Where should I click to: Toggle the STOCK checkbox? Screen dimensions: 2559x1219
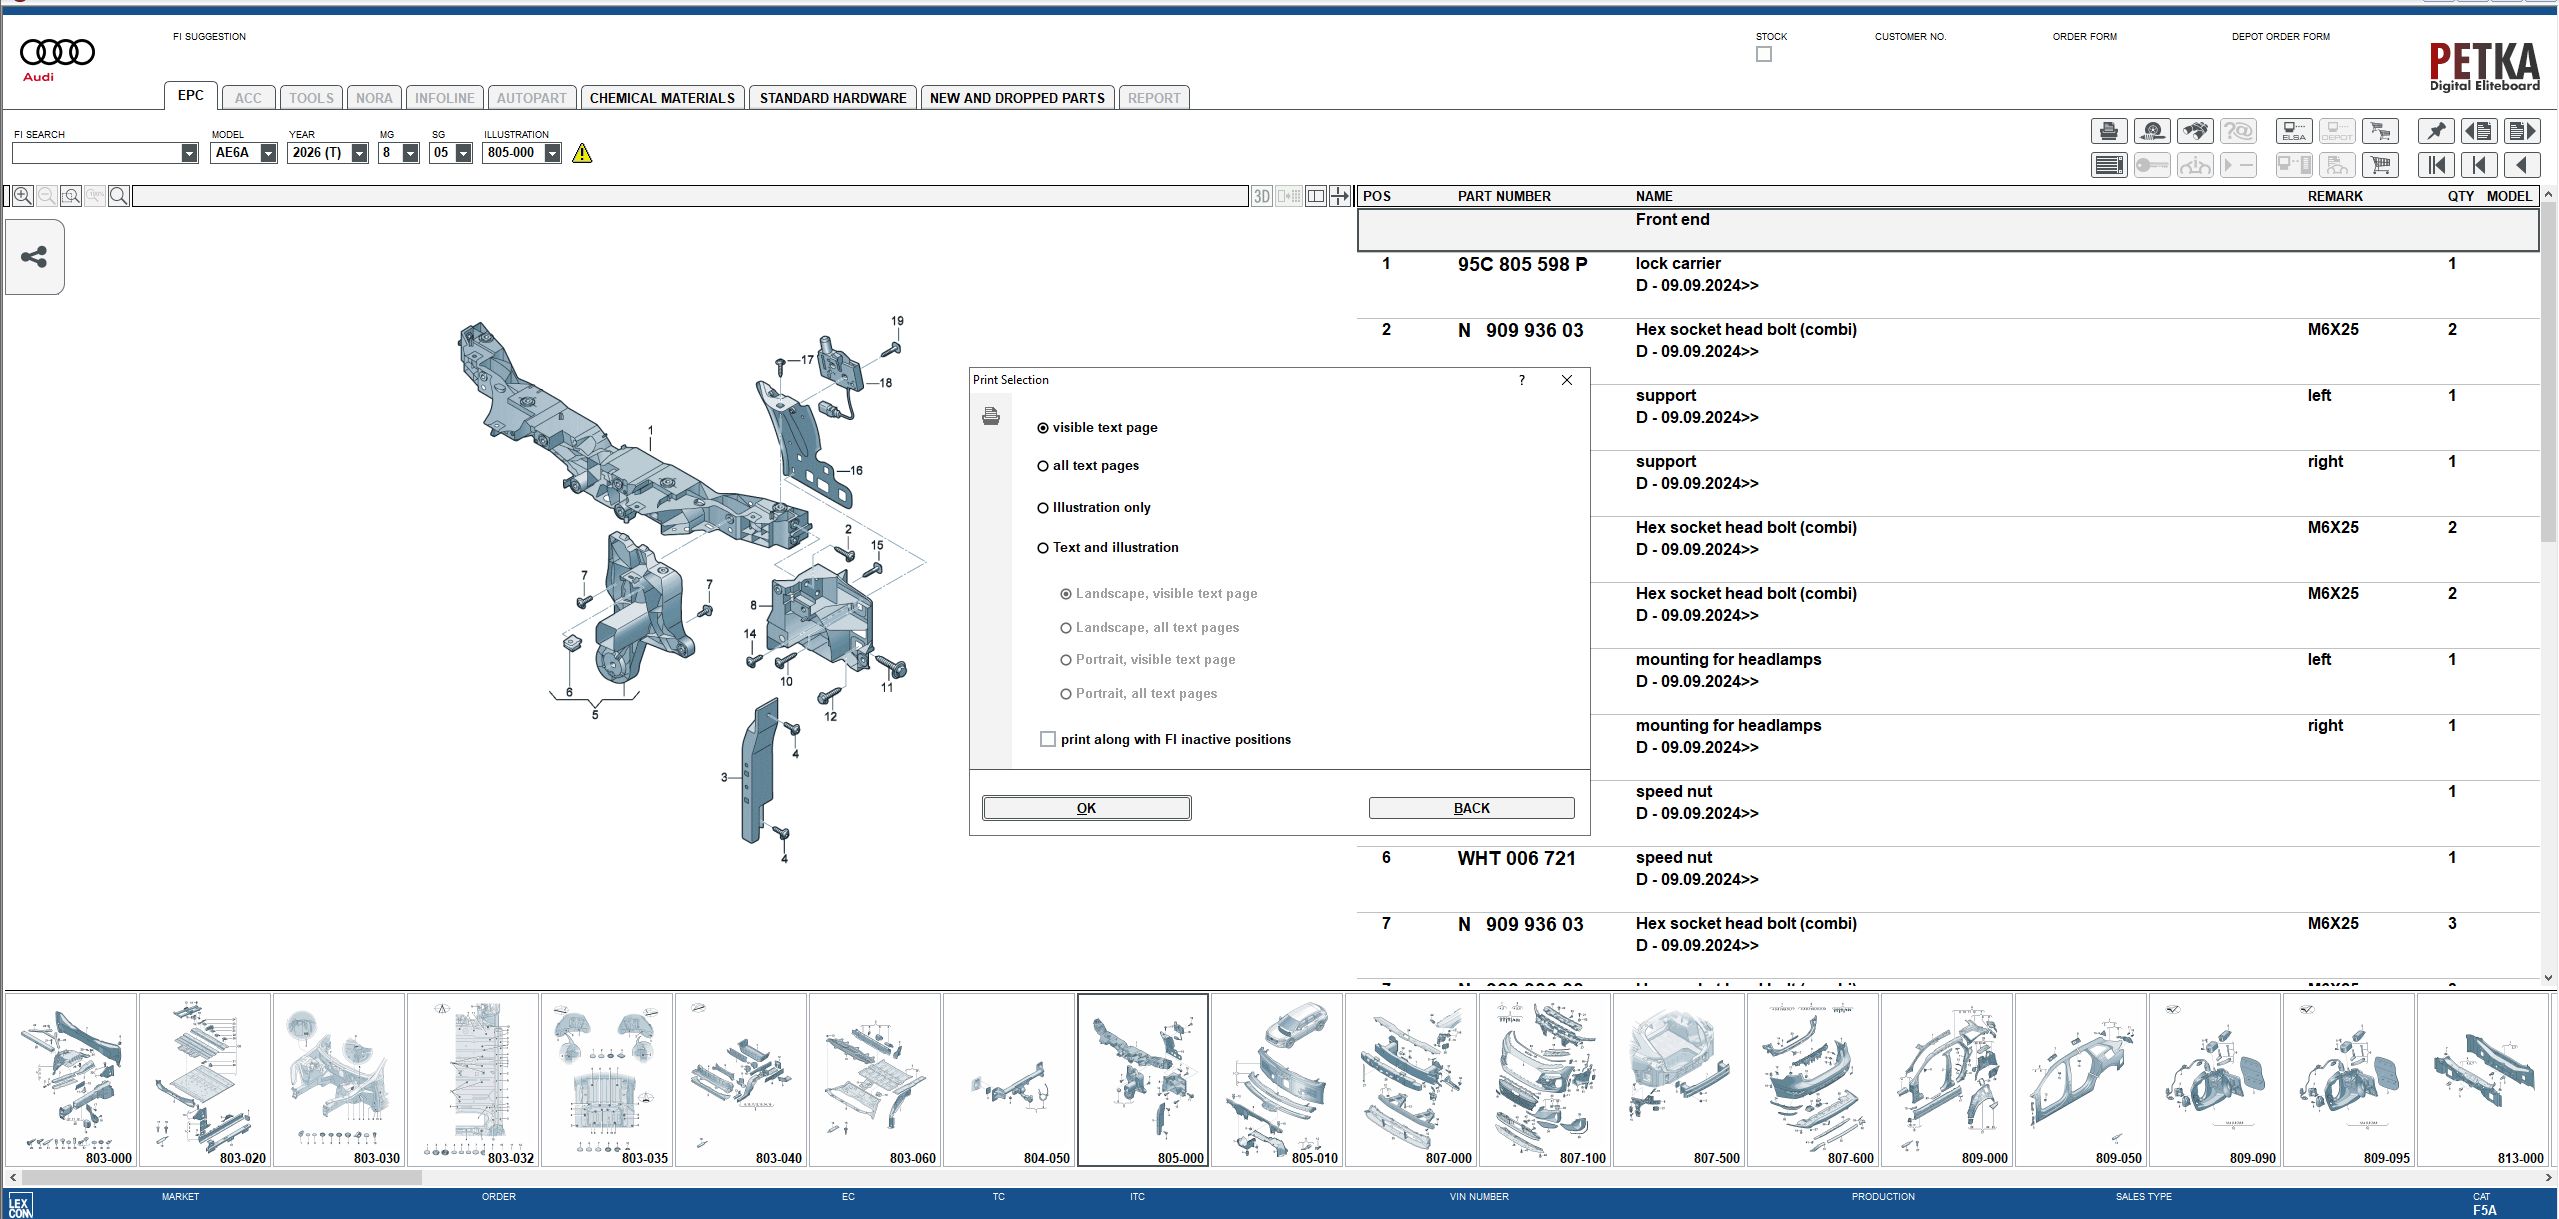(1764, 54)
